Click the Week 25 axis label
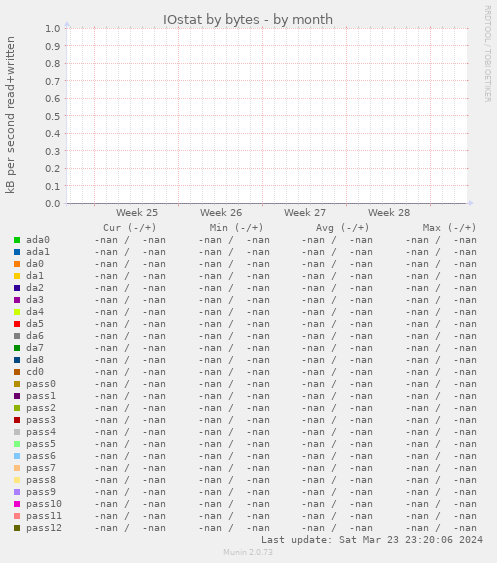The width and height of the screenshot is (497, 563). point(137,213)
